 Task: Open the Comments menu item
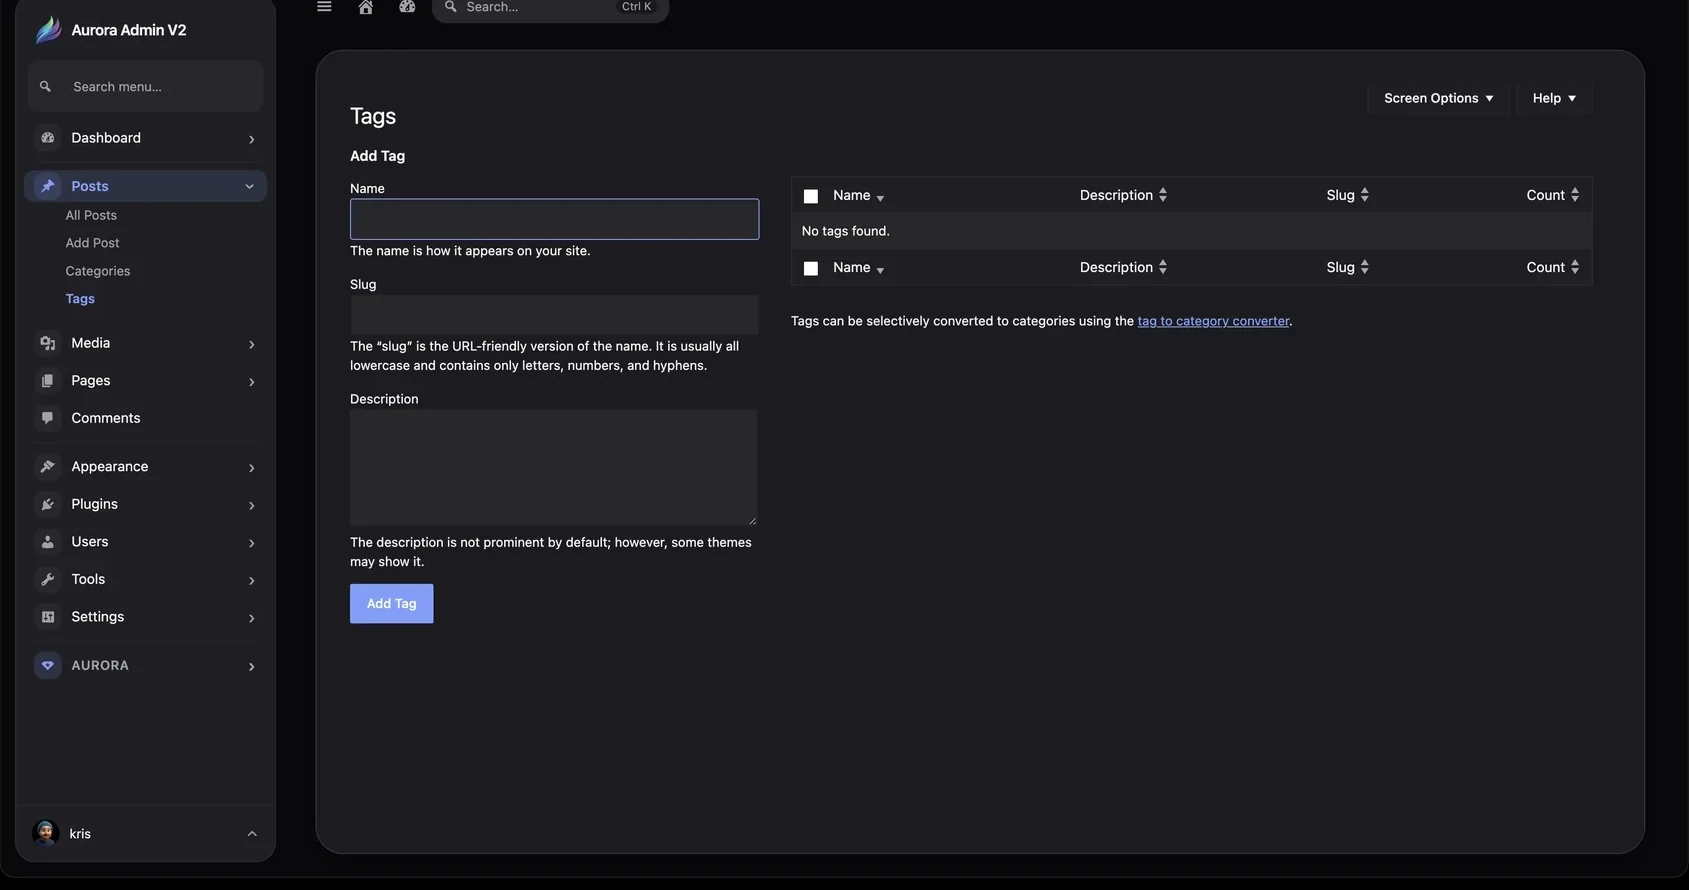145,418
